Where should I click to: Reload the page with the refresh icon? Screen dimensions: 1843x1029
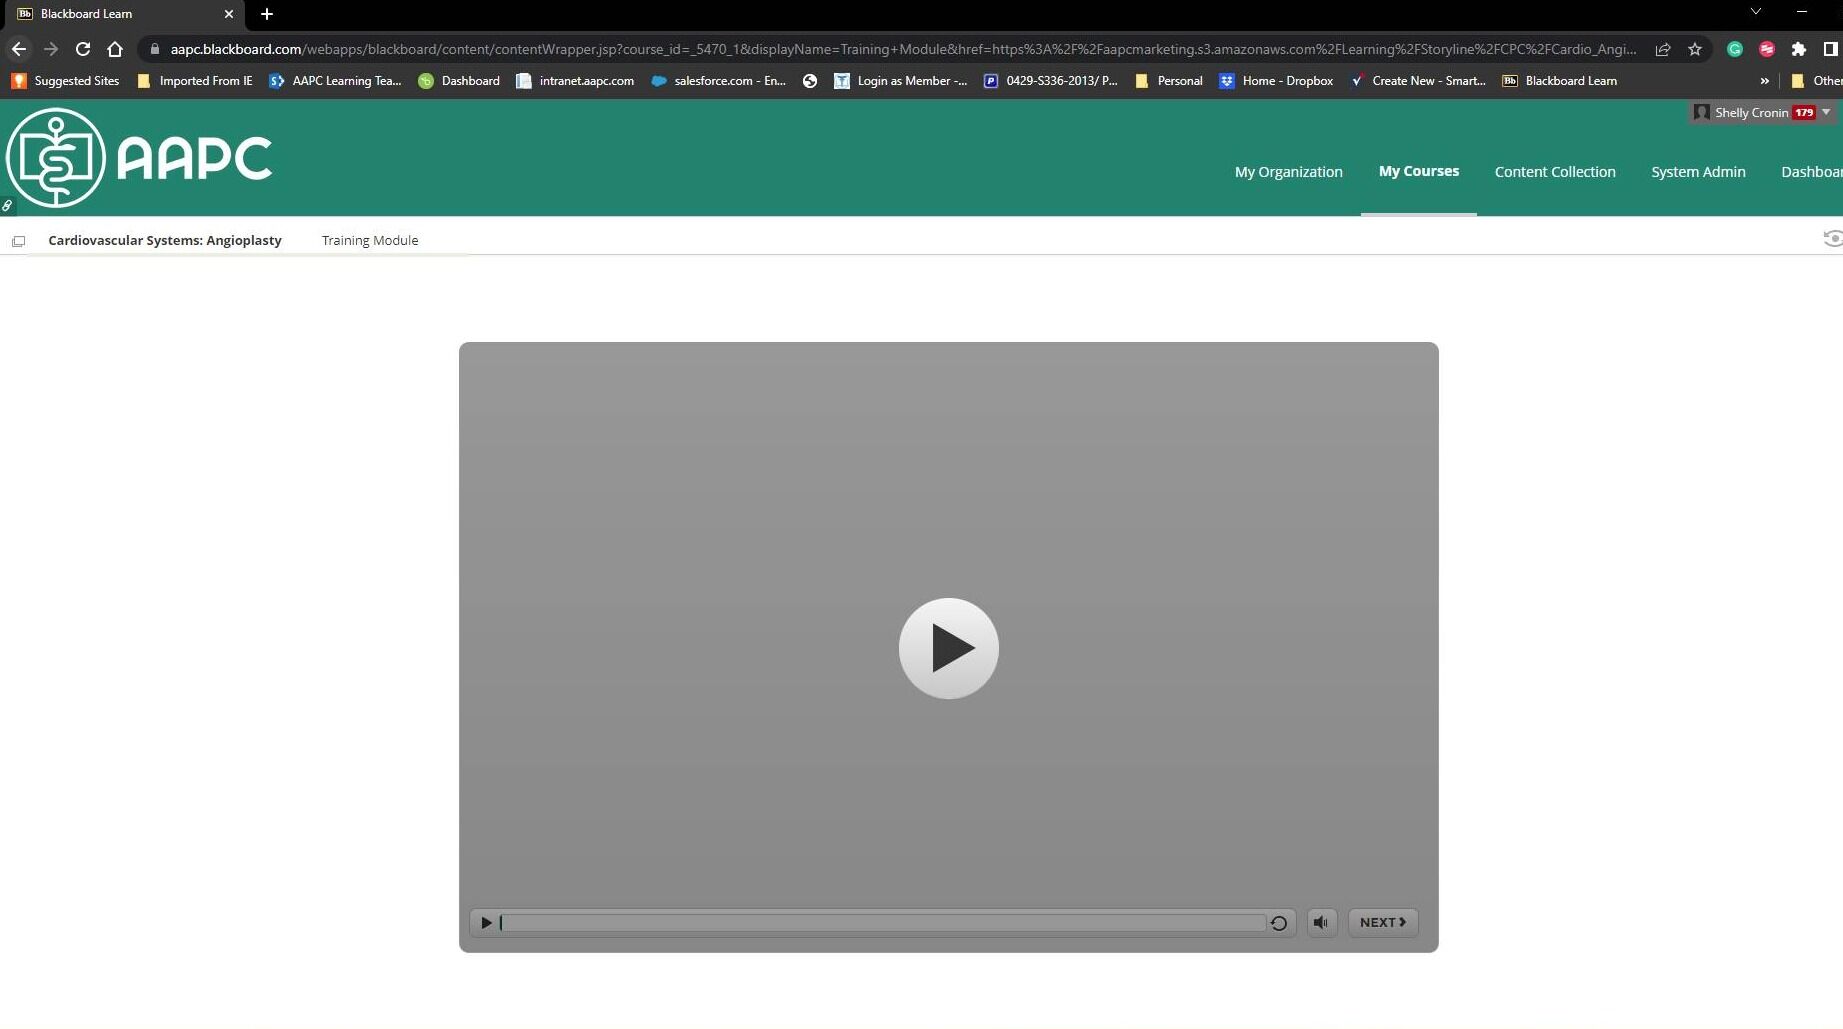coord(83,49)
